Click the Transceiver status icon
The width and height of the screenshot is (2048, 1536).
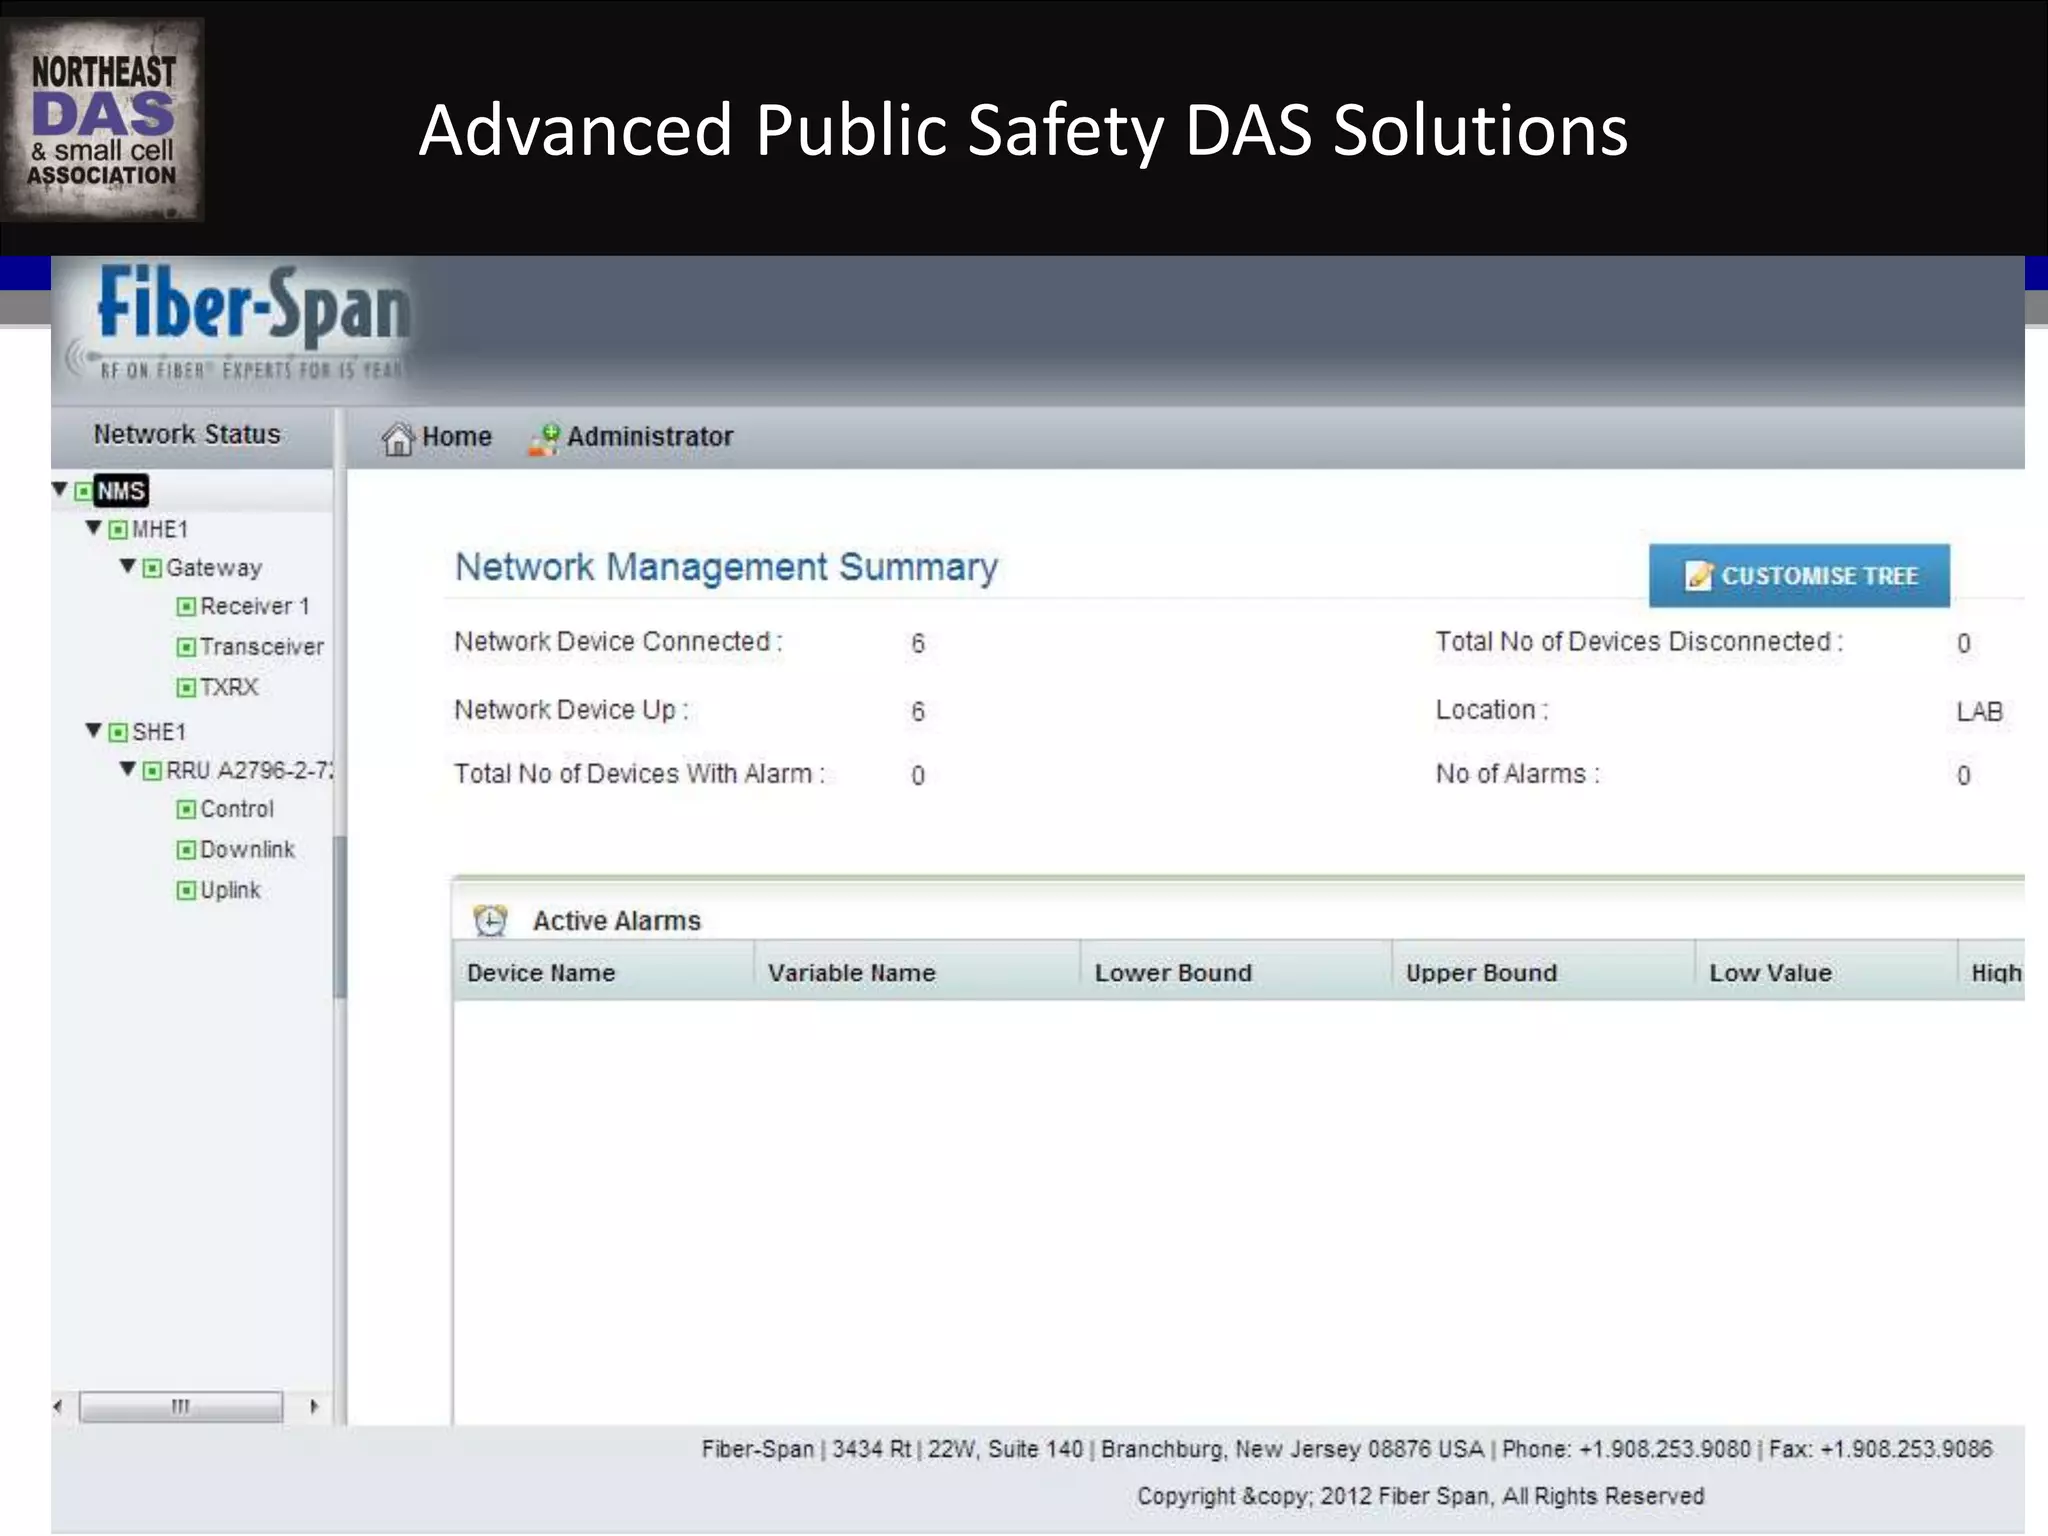pos(186,647)
